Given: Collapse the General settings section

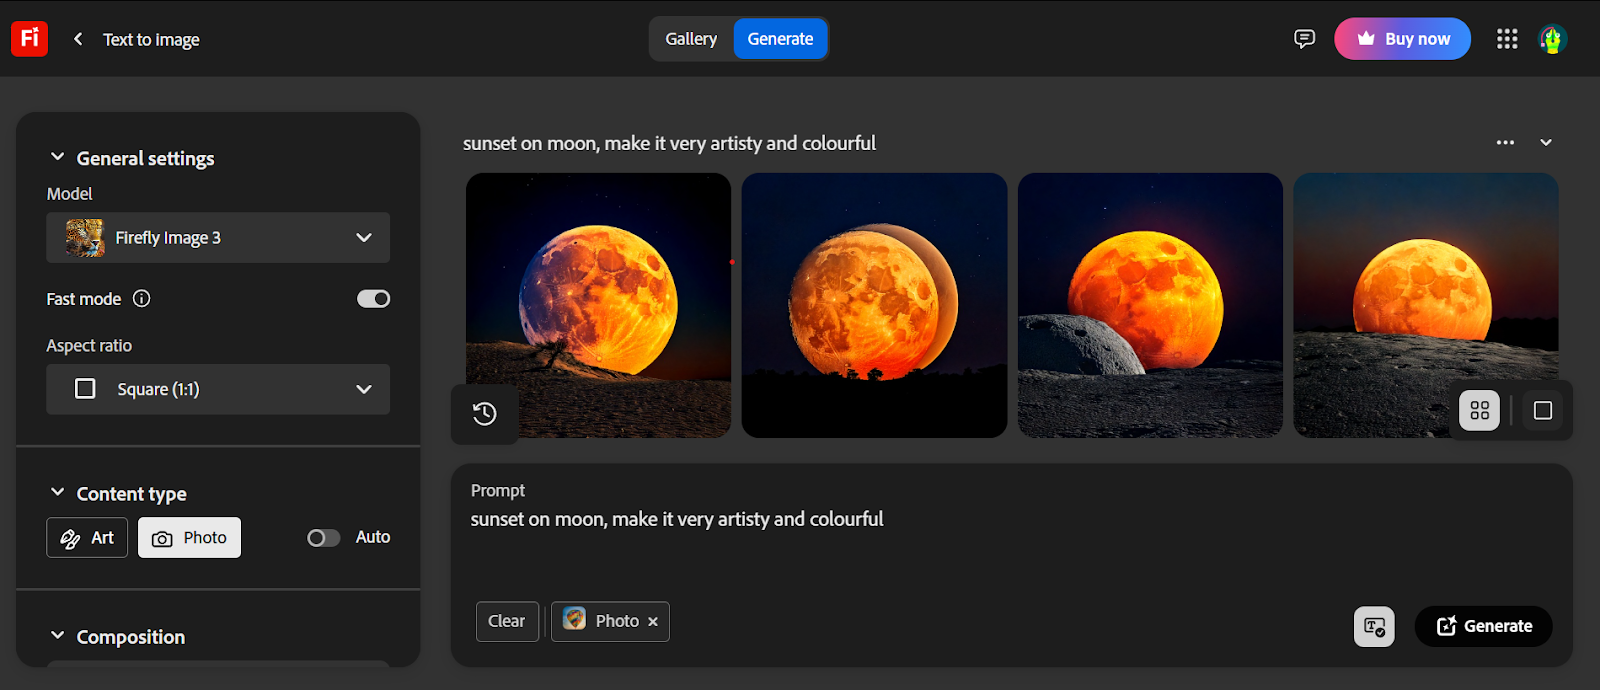Looking at the screenshot, I should [x=58, y=157].
